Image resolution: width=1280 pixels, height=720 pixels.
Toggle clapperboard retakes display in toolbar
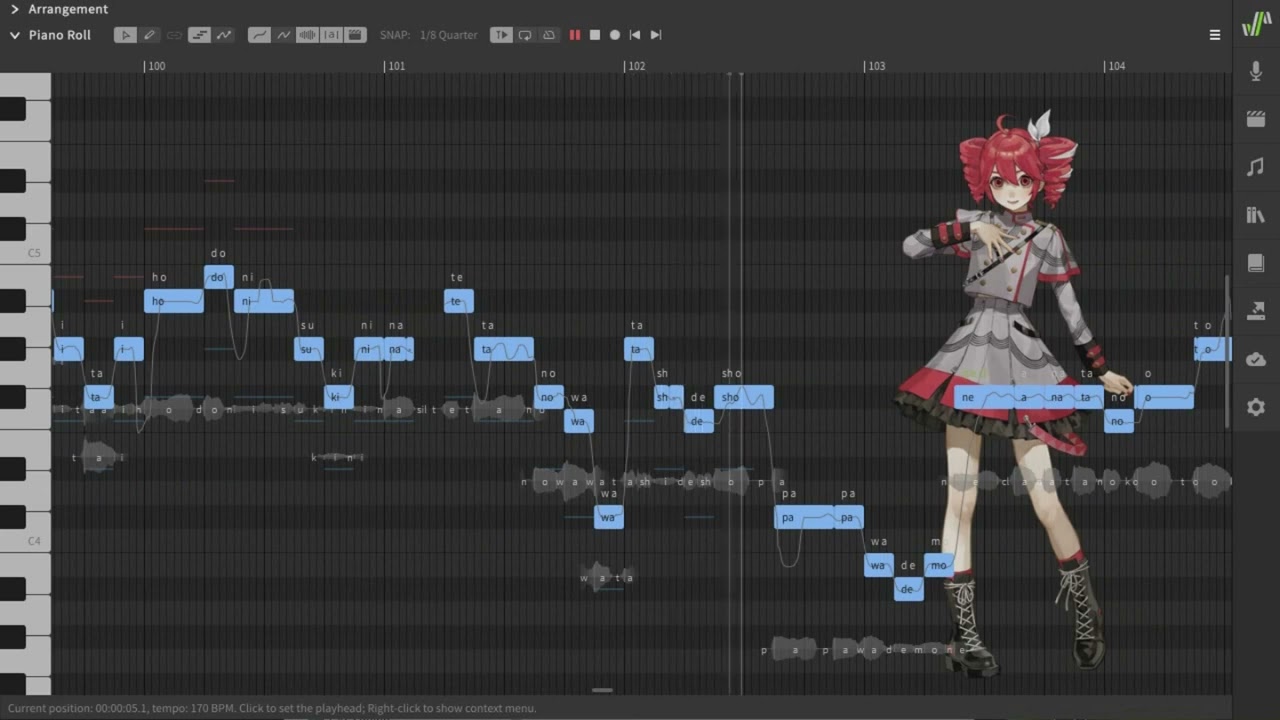(x=355, y=35)
